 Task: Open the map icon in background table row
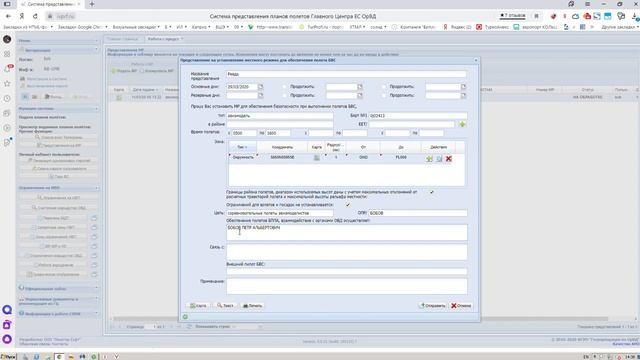click(x=119, y=98)
